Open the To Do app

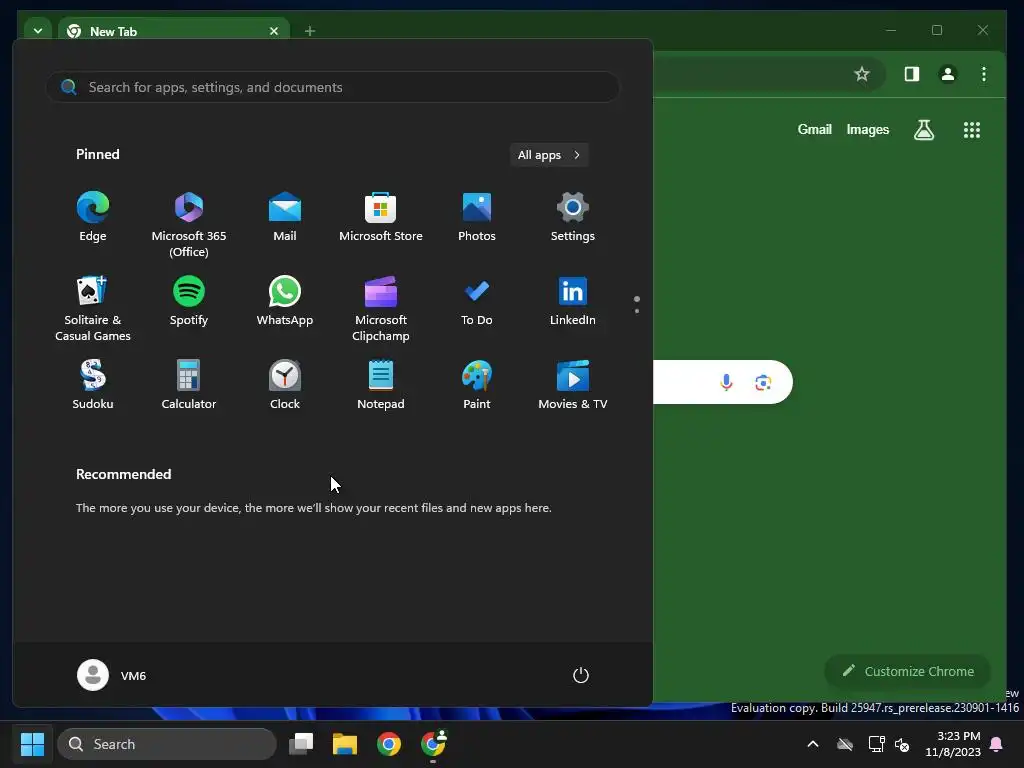[477, 301]
